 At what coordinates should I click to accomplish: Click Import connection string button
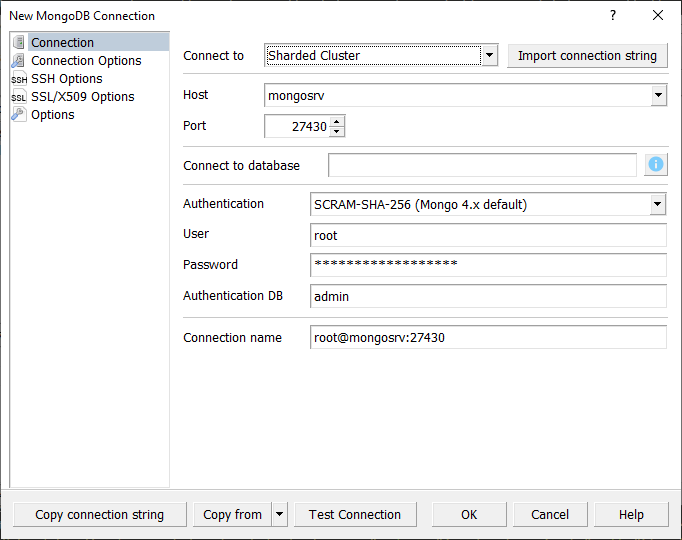pos(587,56)
